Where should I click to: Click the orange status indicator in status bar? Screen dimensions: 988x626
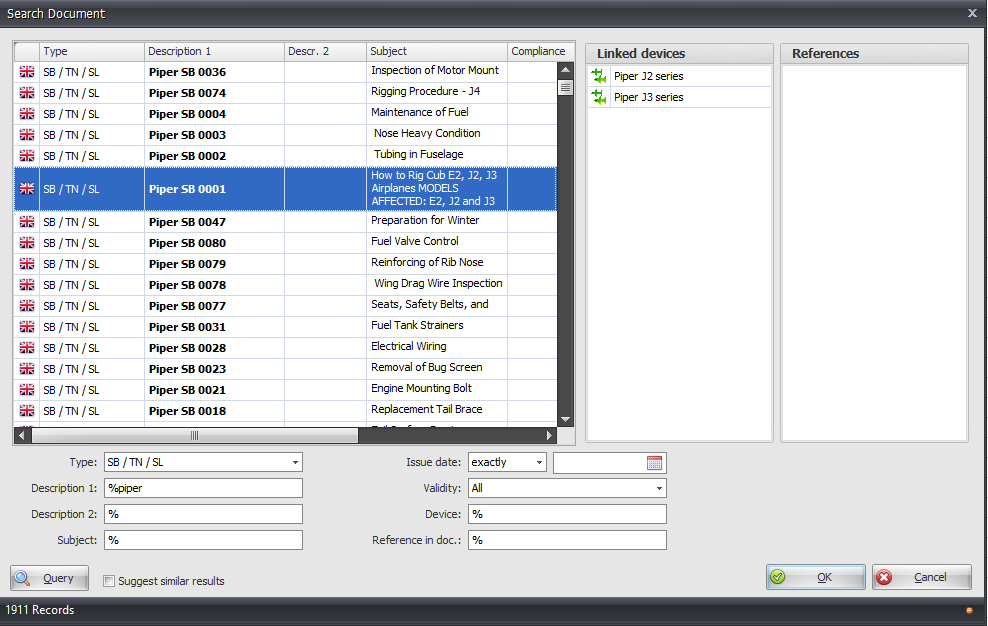tap(968, 610)
